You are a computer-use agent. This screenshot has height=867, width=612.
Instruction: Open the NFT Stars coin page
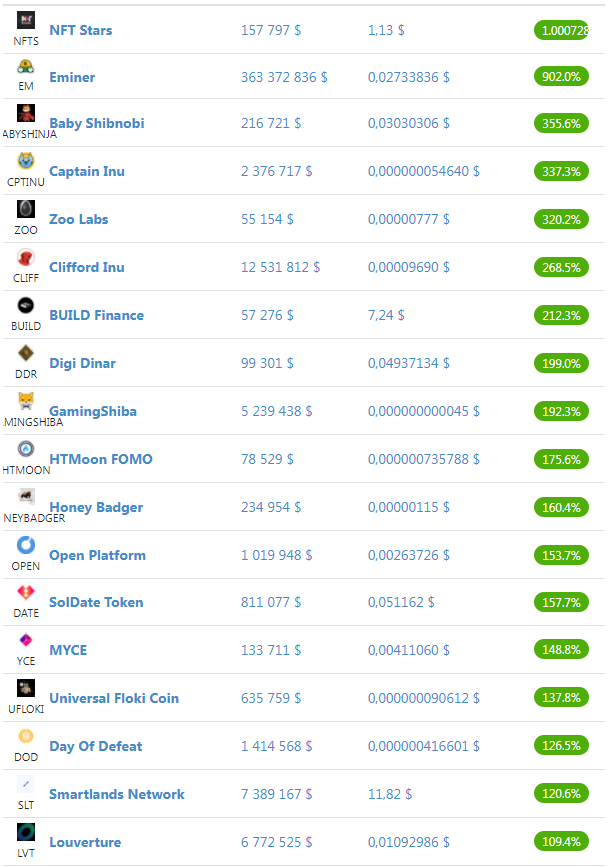pos(81,30)
